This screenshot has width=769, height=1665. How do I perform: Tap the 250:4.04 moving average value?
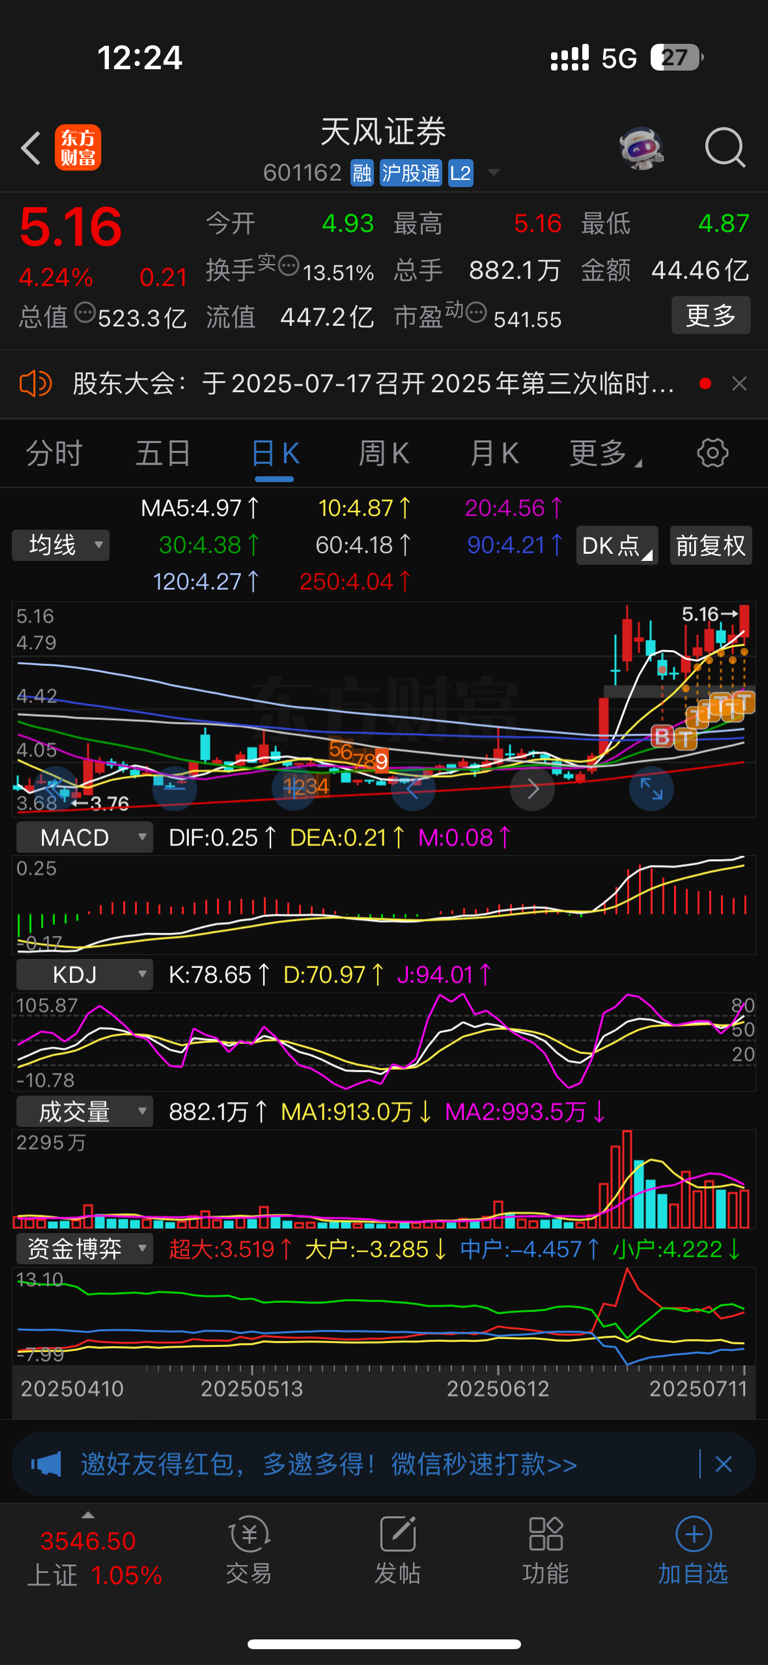(355, 581)
